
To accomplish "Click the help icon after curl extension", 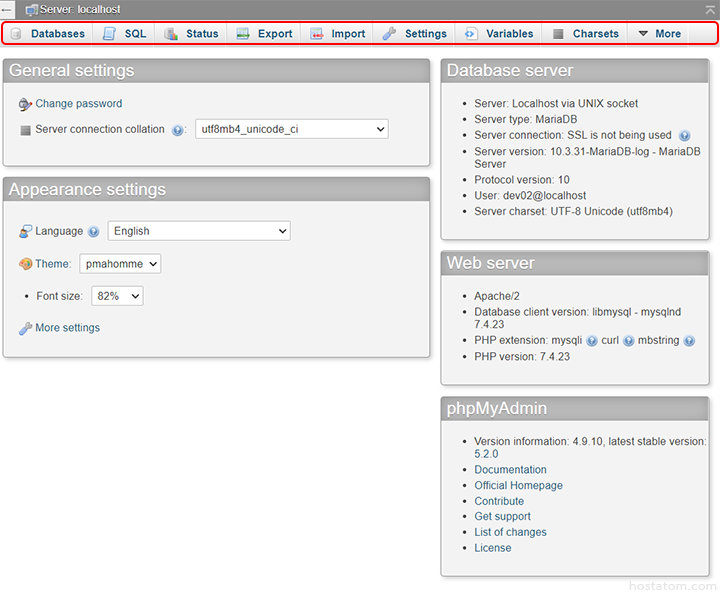I will tap(629, 341).
